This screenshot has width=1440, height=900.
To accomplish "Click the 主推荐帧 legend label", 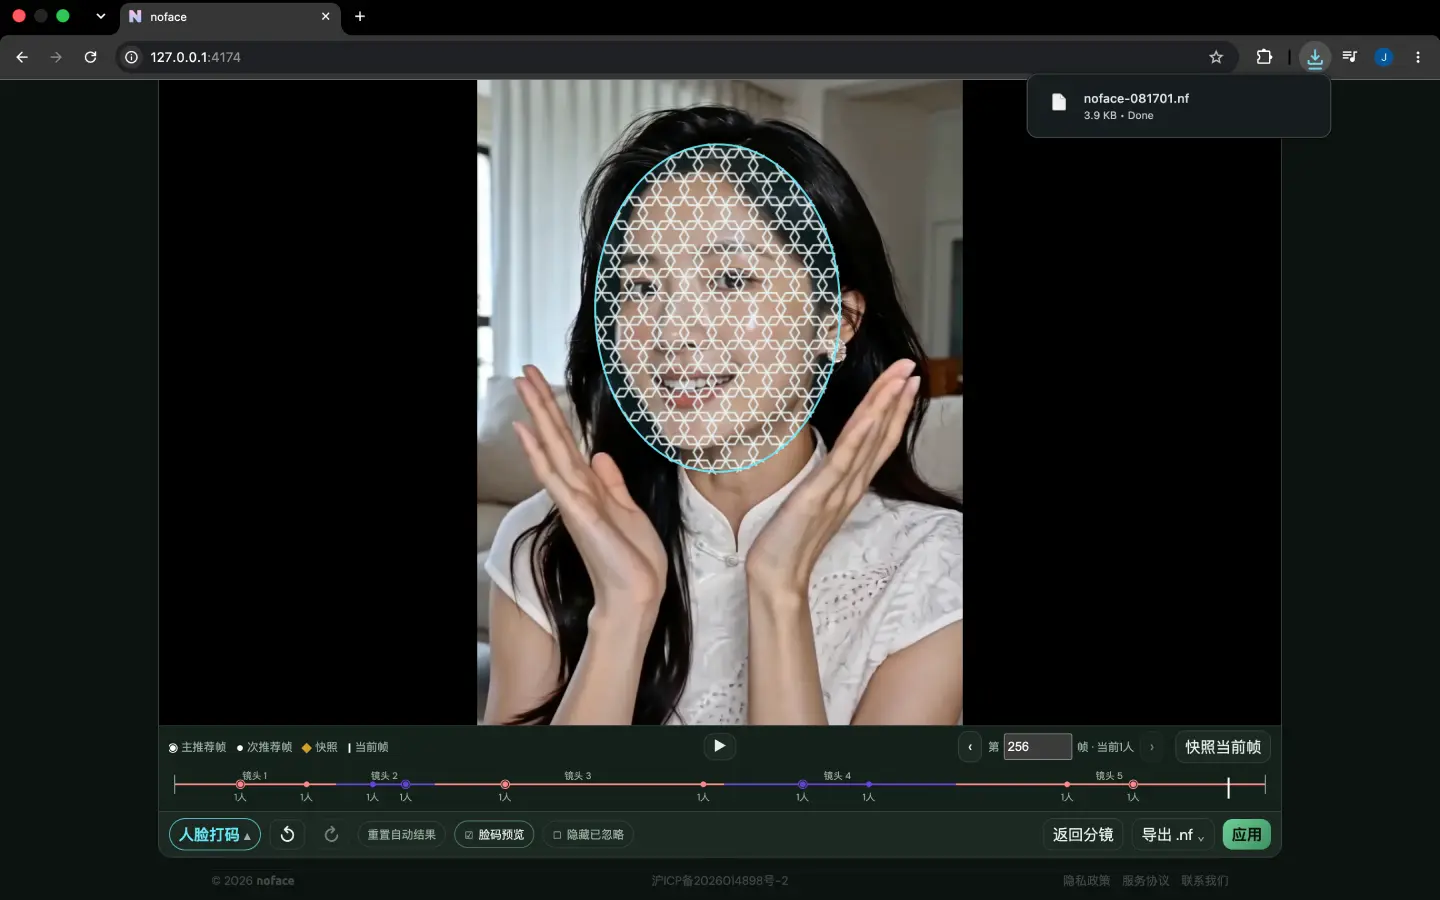I will coord(203,747).
